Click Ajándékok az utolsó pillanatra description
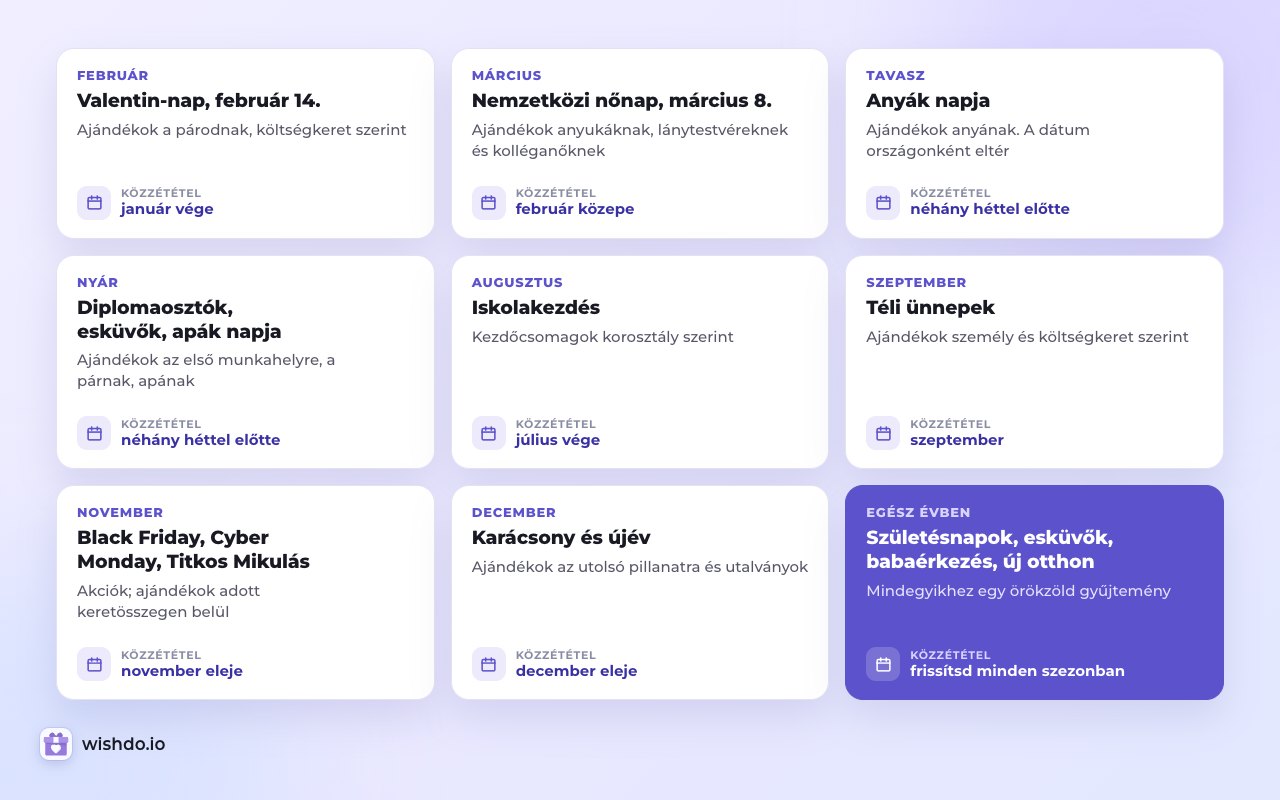1280x800 pixels. click(640, 567)
